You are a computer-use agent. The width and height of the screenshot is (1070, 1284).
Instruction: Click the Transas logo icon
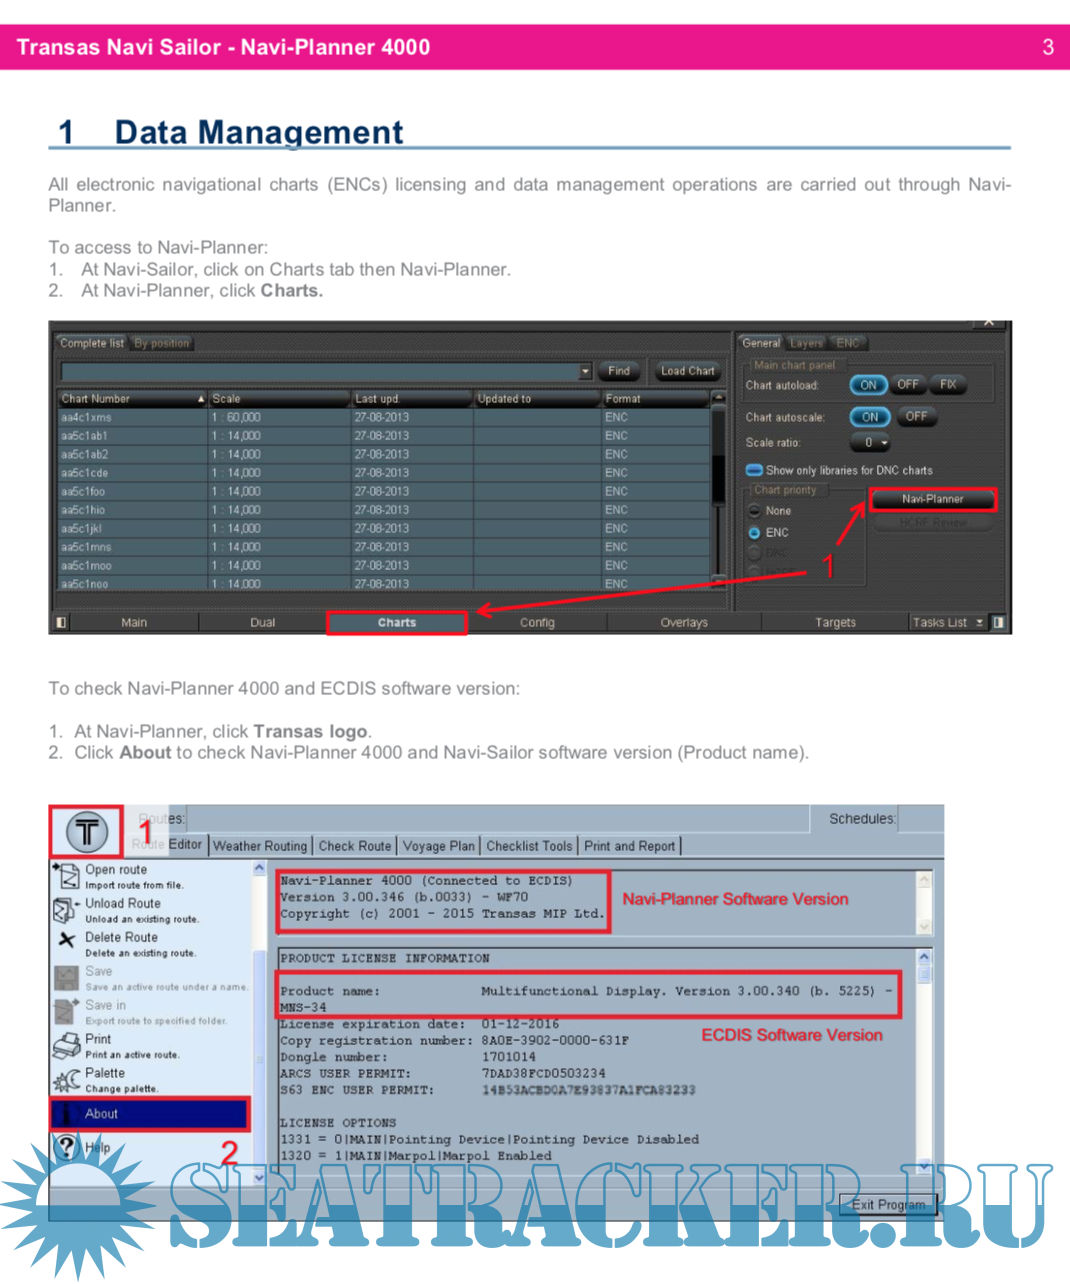(x=87, y=831)
